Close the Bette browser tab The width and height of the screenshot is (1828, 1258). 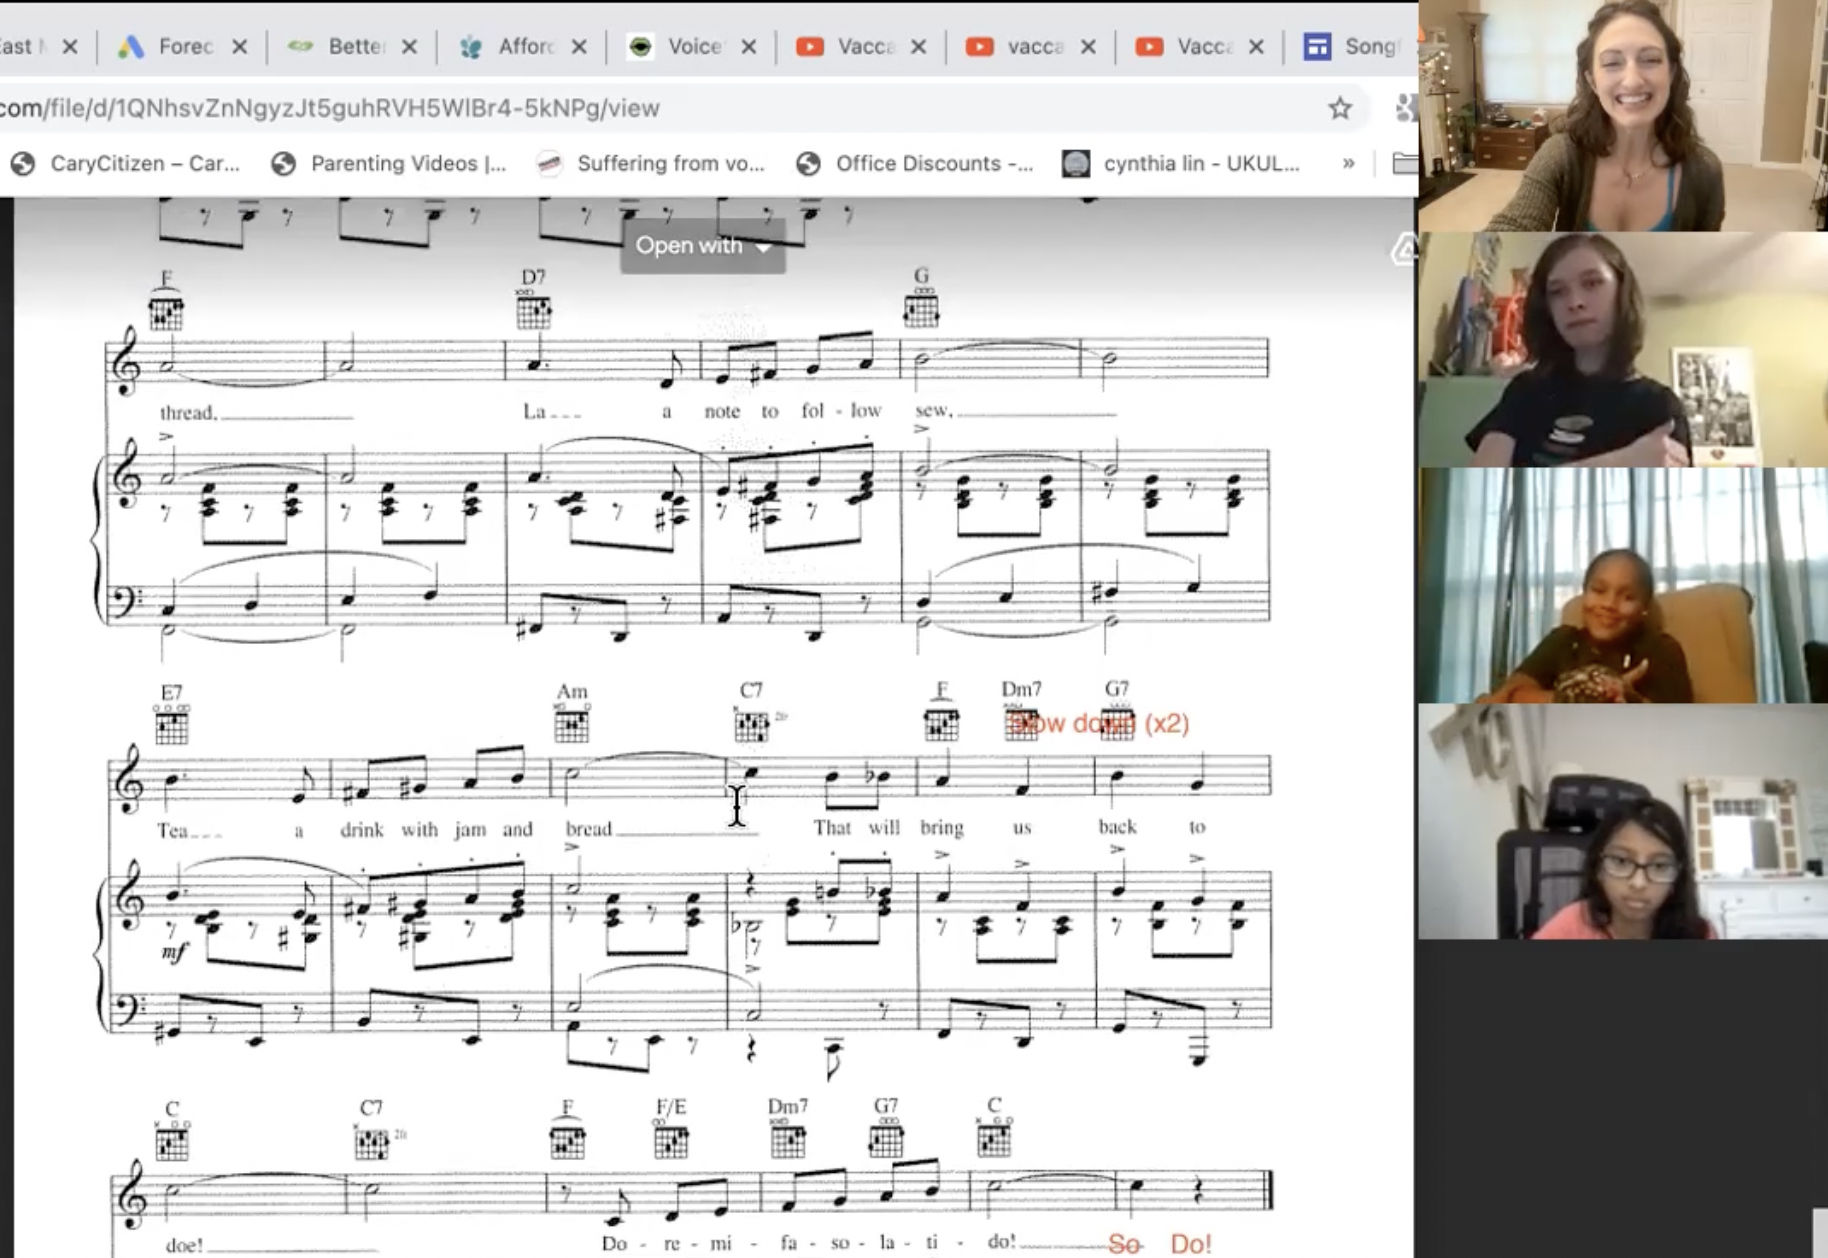coord(409,46)
